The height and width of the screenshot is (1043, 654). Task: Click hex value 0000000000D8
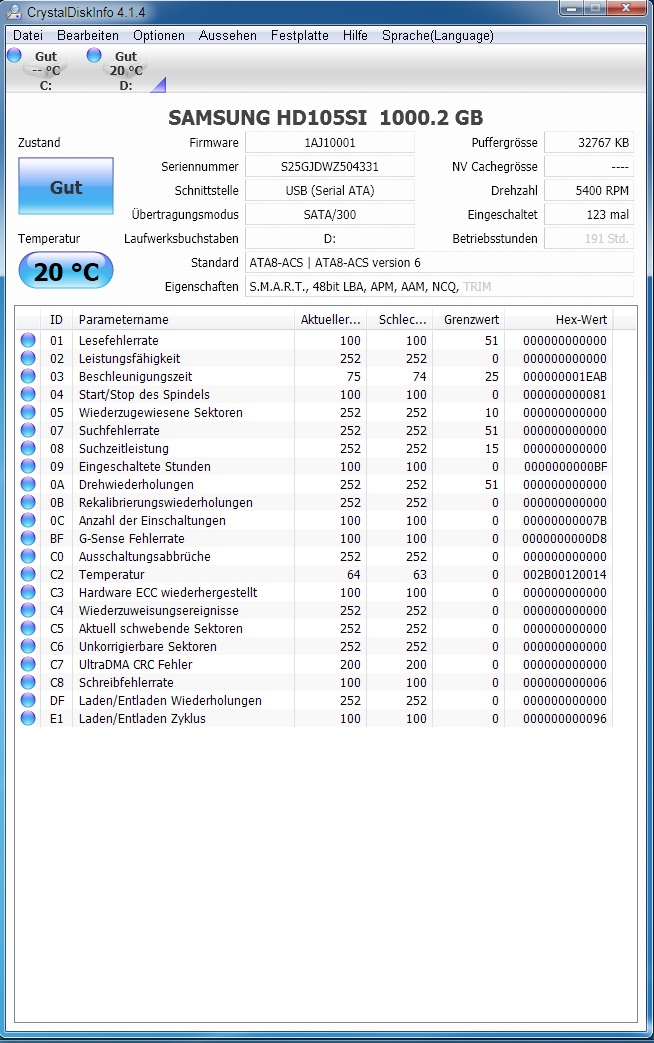pyautogui.click(x=565, y=537)
